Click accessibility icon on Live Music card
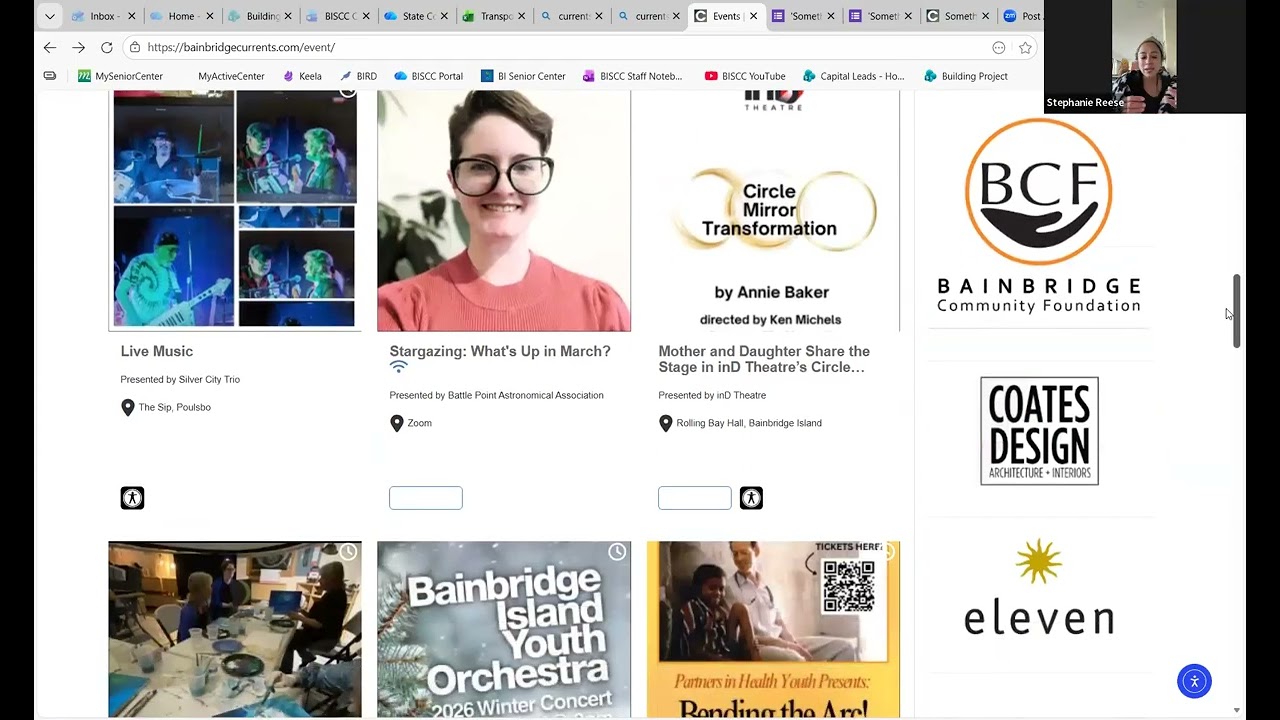This screenshot has width=1280, height=720. point(132,498)
